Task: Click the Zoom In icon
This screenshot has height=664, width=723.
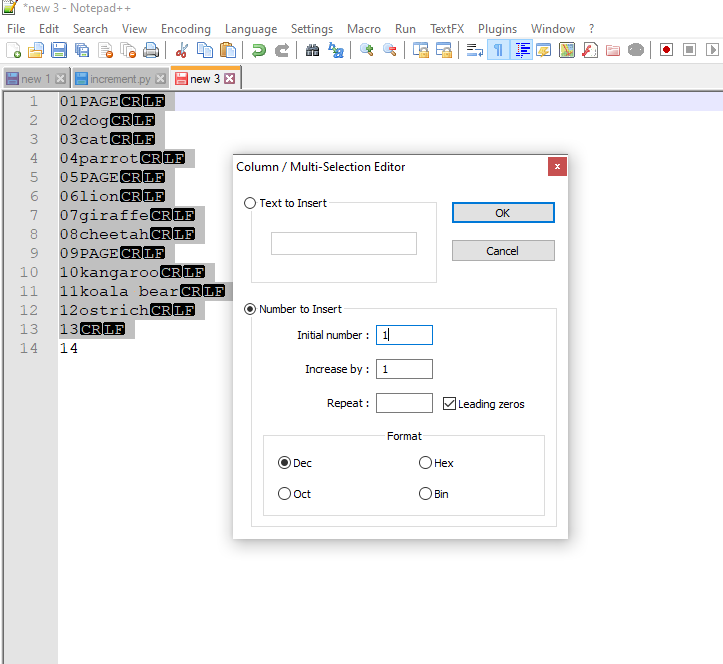Action: tap(367, 50)
